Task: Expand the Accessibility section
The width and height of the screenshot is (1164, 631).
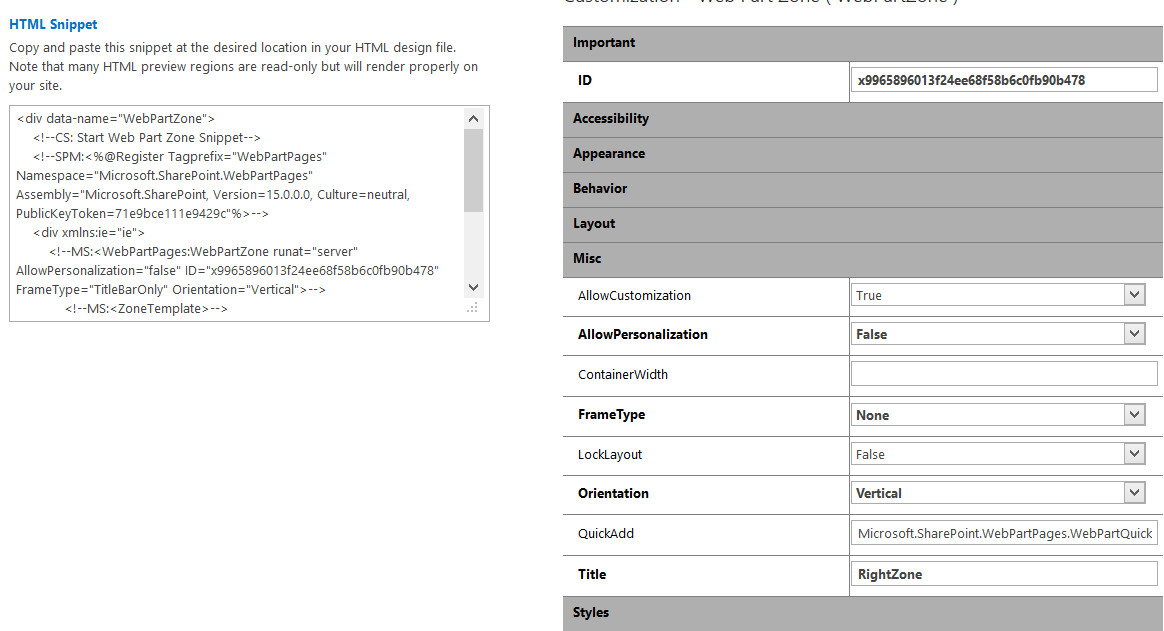Action: point(860,118)
